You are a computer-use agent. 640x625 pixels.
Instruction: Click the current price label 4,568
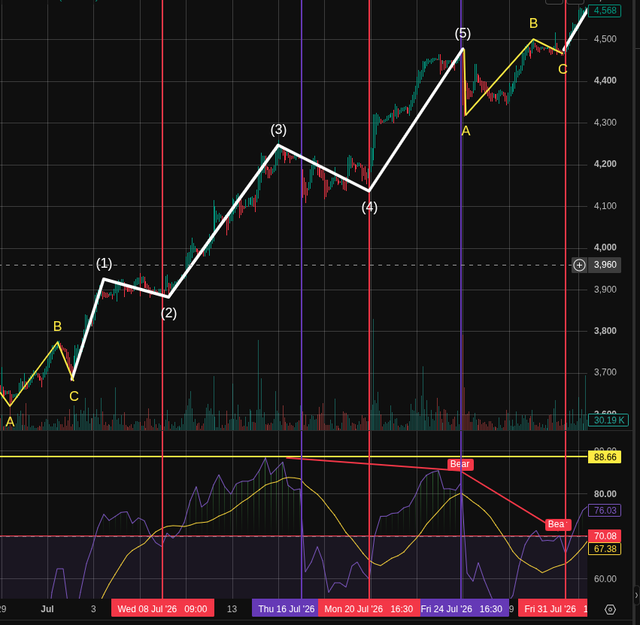click(x=604, y=11)
